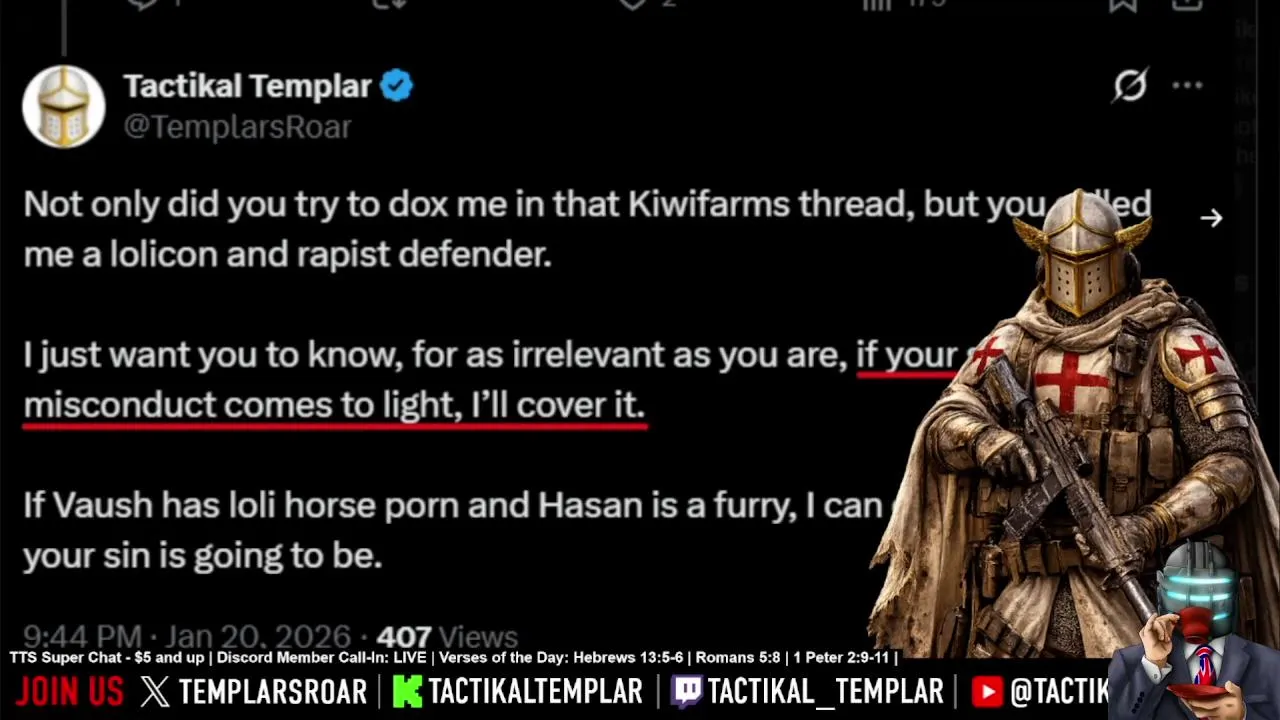The width and height of the screenshot is (1280, 720).
Task: Click the Tactikal Templar helmet avatar
Action: 64,107
